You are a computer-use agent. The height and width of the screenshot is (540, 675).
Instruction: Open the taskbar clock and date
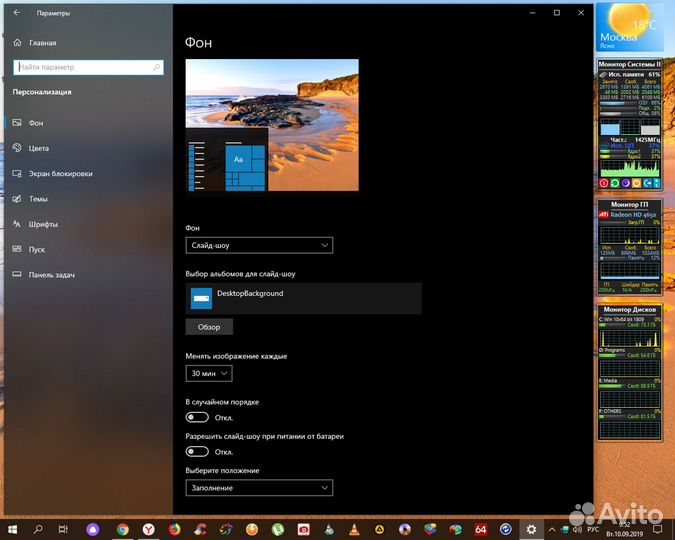(x=625, y=529)
